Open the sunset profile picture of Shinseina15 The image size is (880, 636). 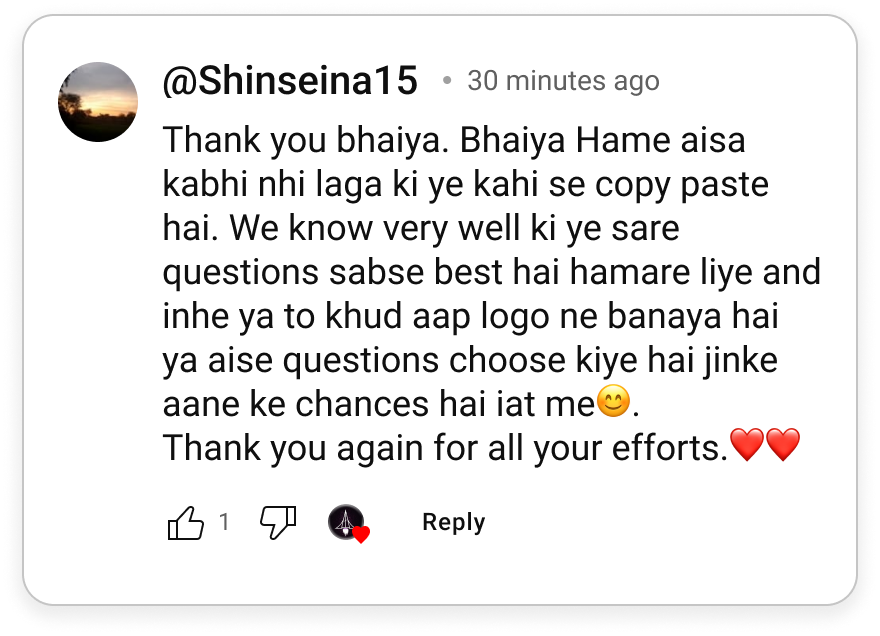click(98, 102)
